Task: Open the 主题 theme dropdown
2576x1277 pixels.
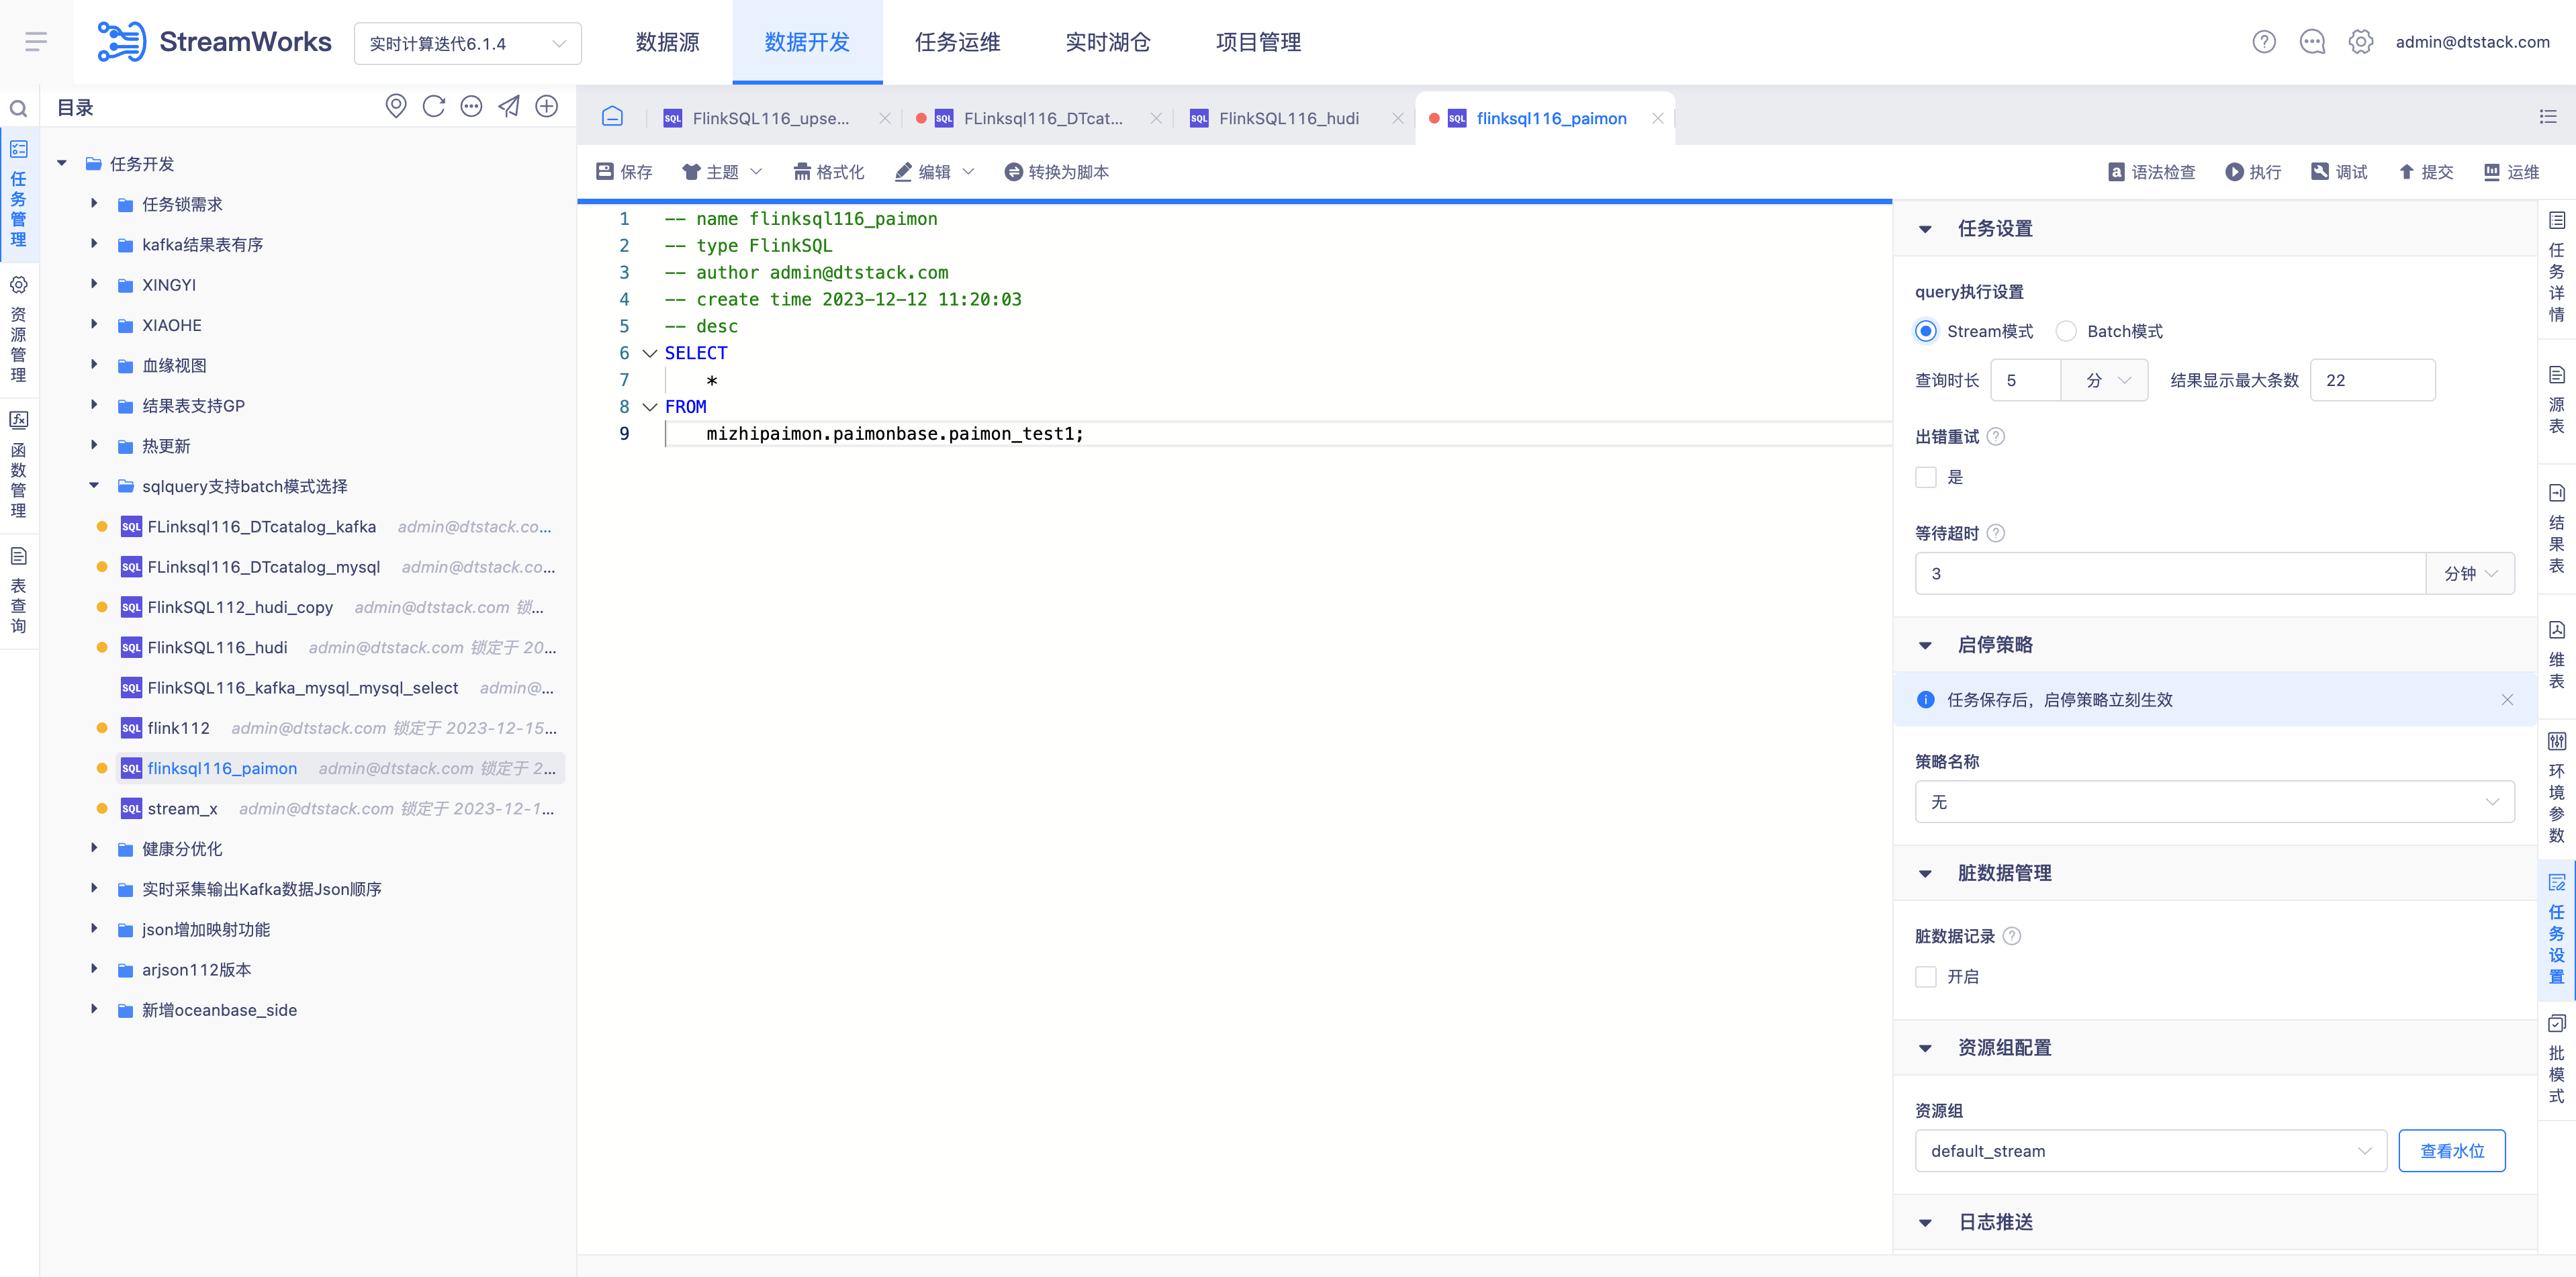Action: (722, 172)
